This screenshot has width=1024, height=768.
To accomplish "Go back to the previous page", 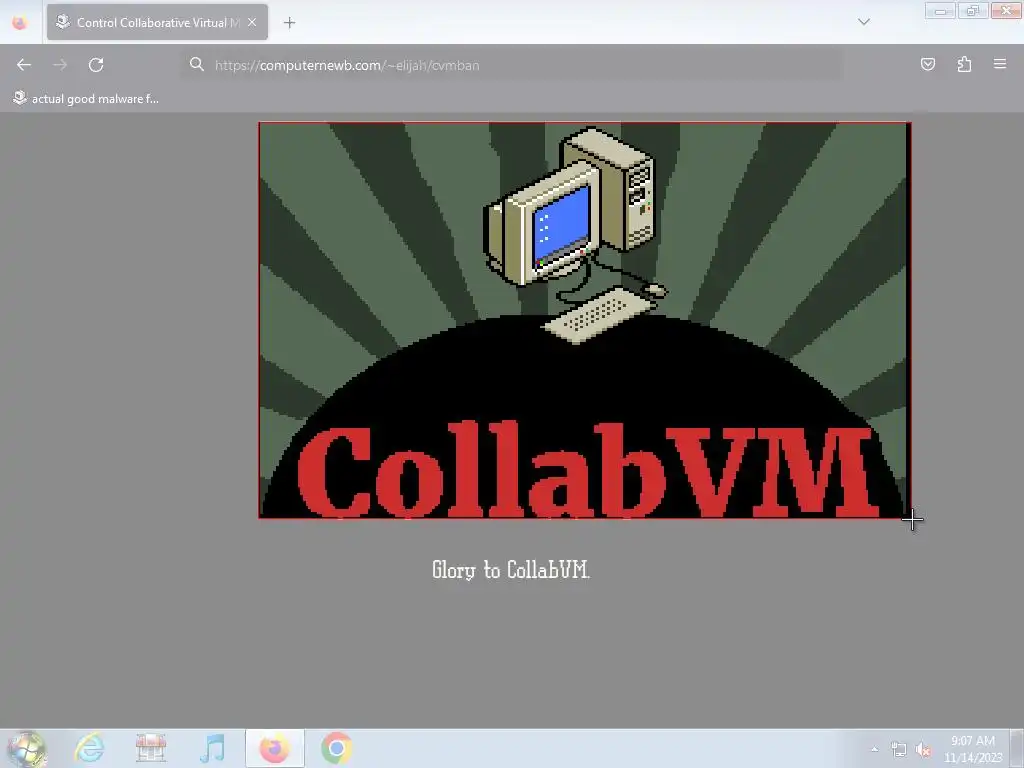I will point(24,65).
